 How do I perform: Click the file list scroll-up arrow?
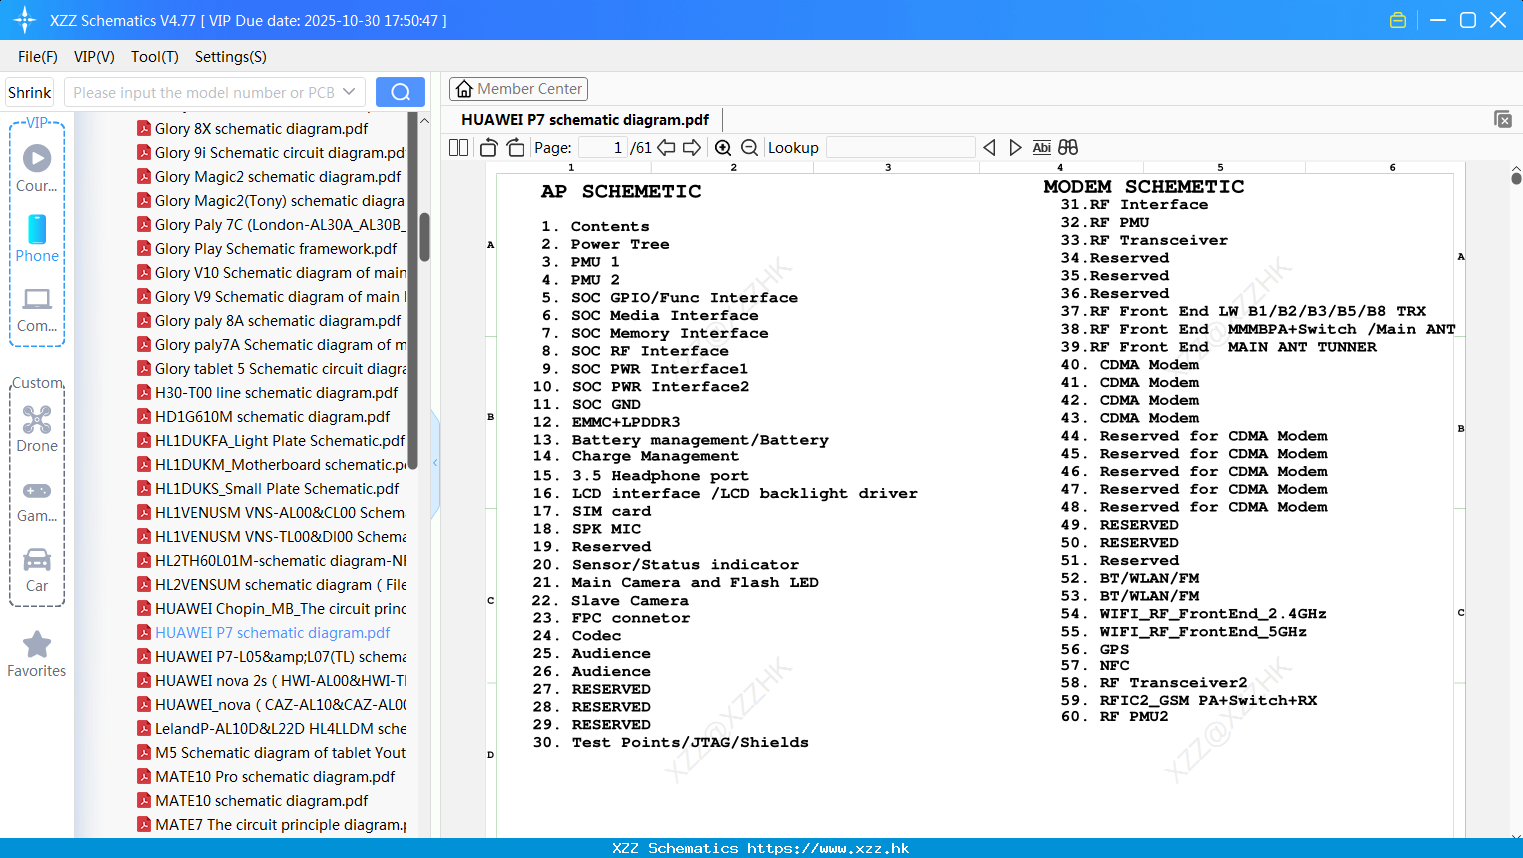point(424,120)
